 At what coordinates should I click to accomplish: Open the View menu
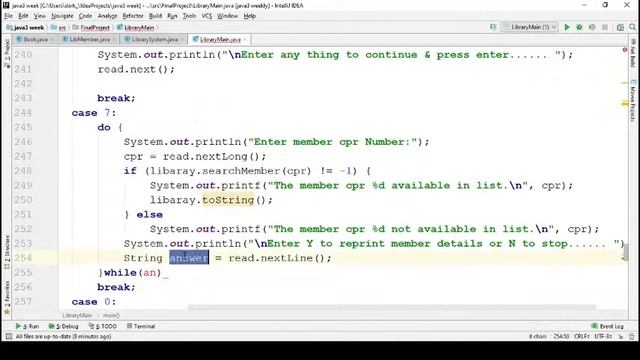click(x=40, y=16)
